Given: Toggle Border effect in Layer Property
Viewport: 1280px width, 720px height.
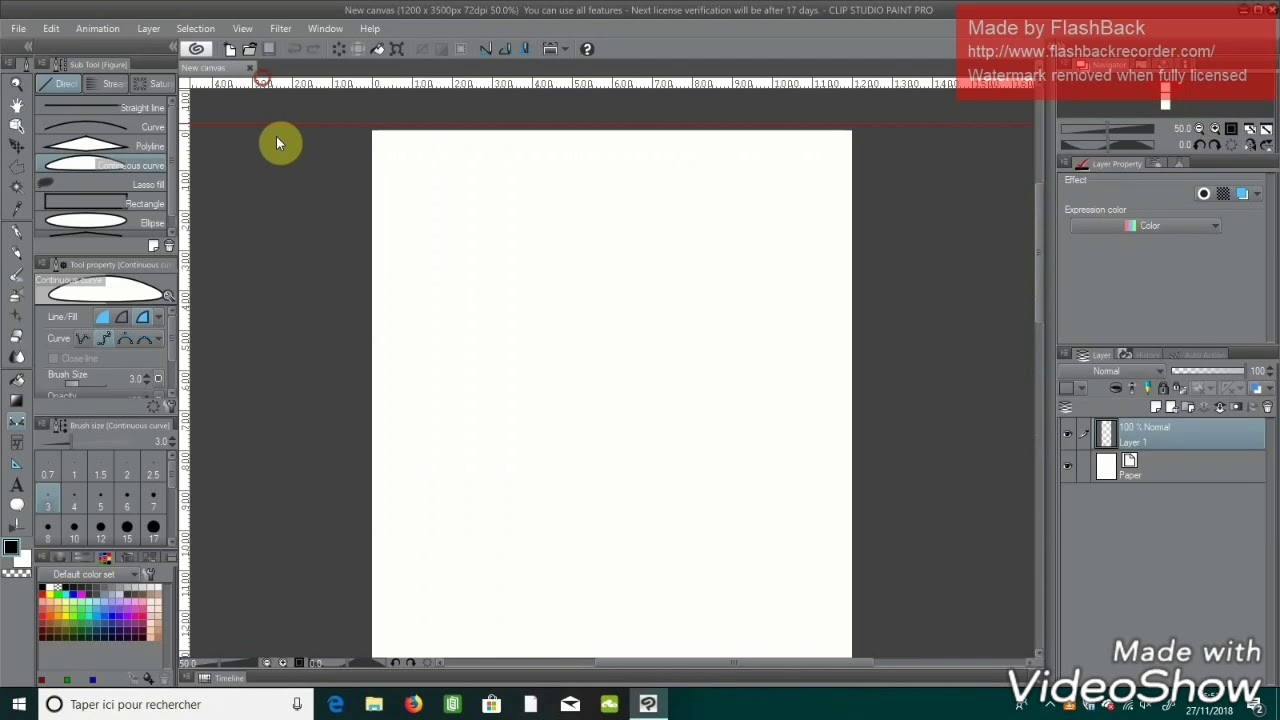Looking at the screenshot, I should [x=1204, y=193].
